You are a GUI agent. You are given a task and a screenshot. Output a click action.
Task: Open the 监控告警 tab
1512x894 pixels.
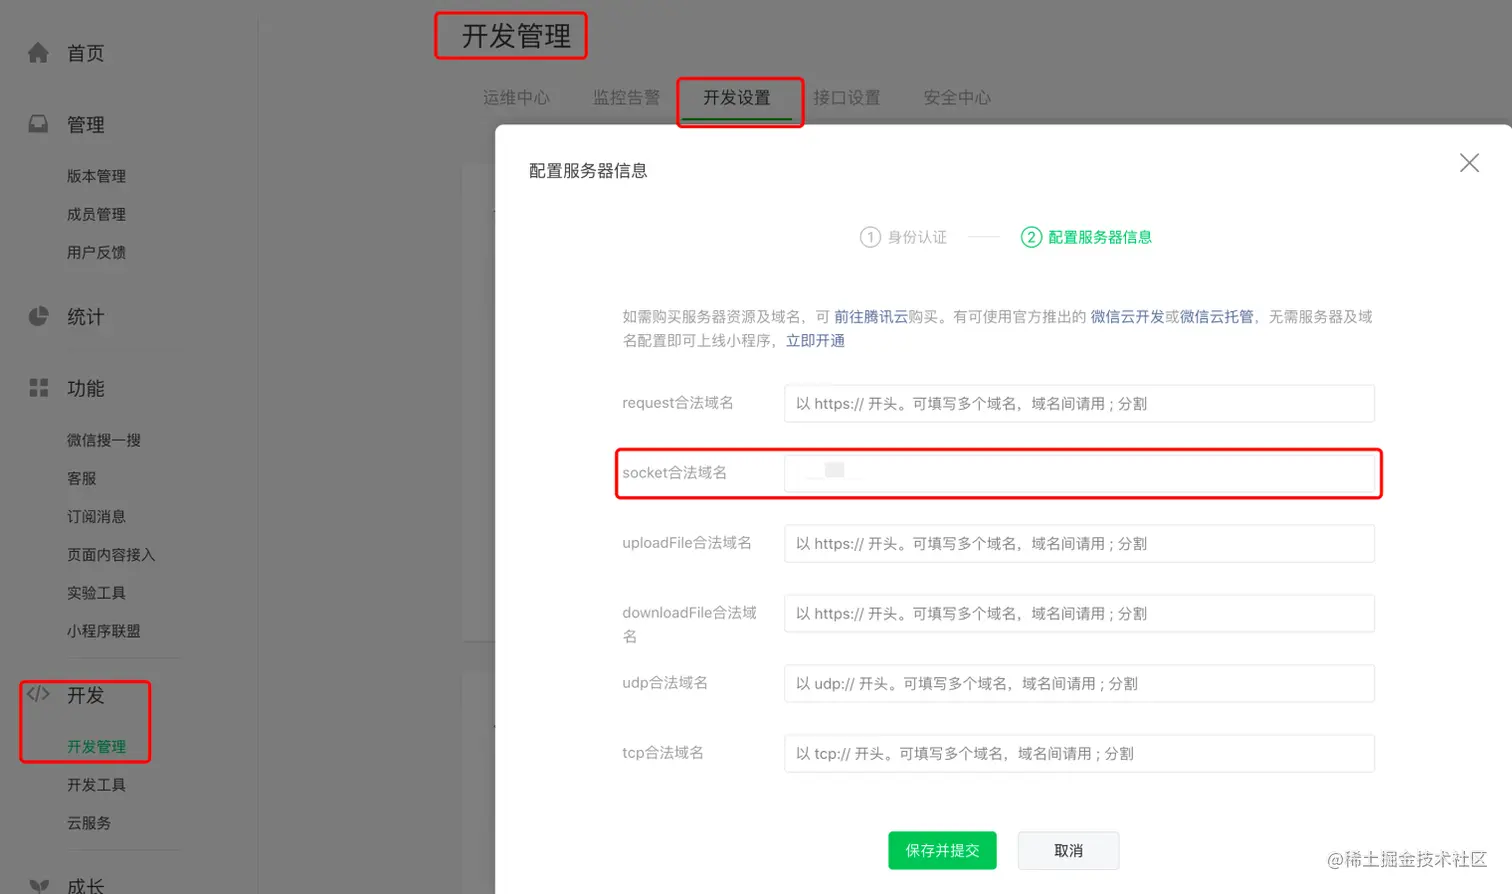click(x=626, y=97)
